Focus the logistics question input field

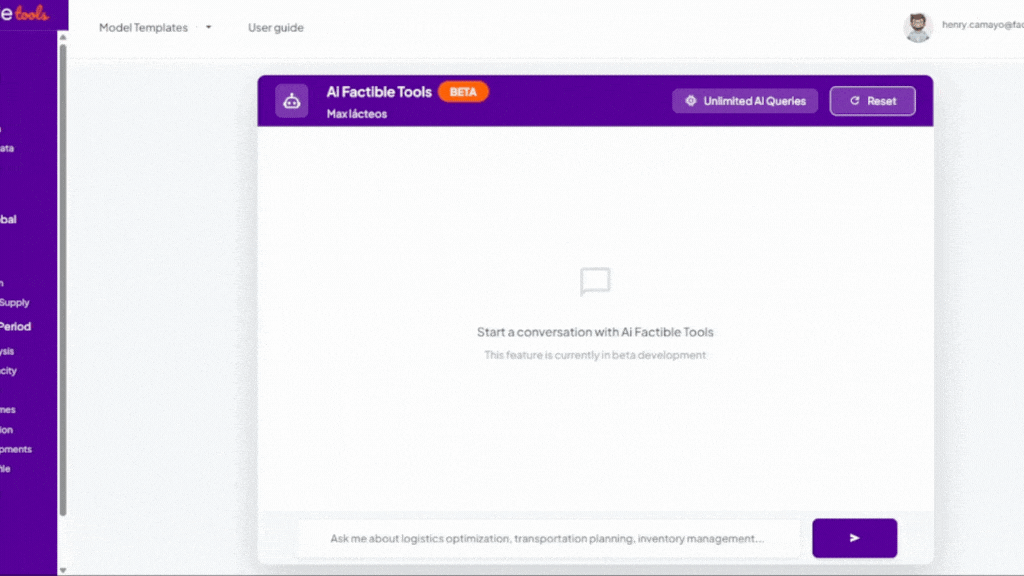[549, 538]
